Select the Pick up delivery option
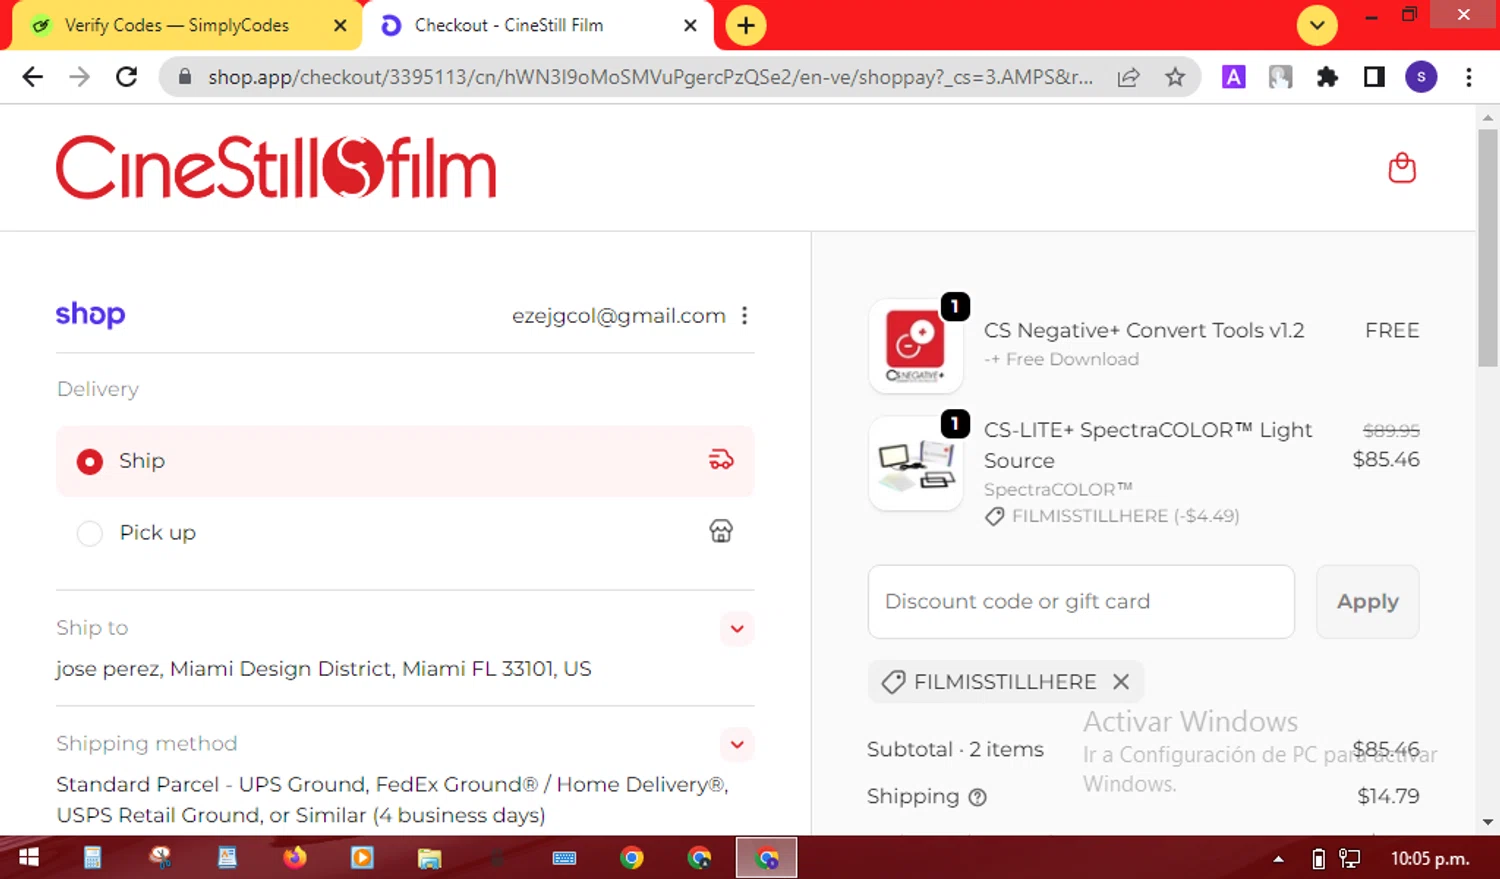This screenshot has width=1500, height=879. pyautogui.click(x=405, y=532)
